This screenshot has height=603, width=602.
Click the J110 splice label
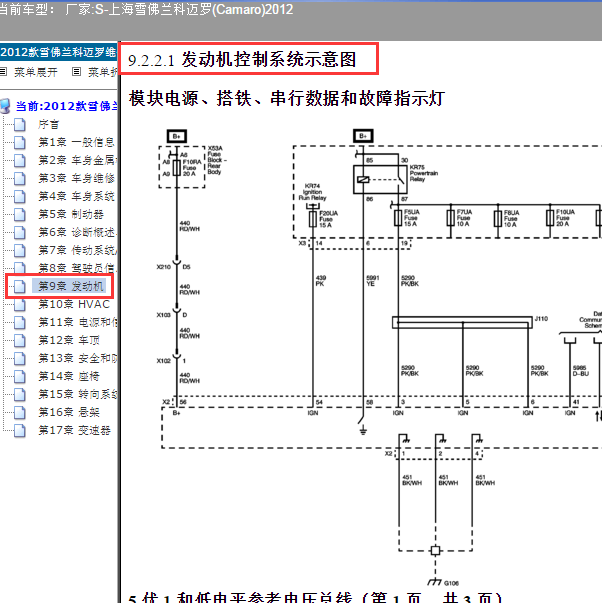coord(541,319)
